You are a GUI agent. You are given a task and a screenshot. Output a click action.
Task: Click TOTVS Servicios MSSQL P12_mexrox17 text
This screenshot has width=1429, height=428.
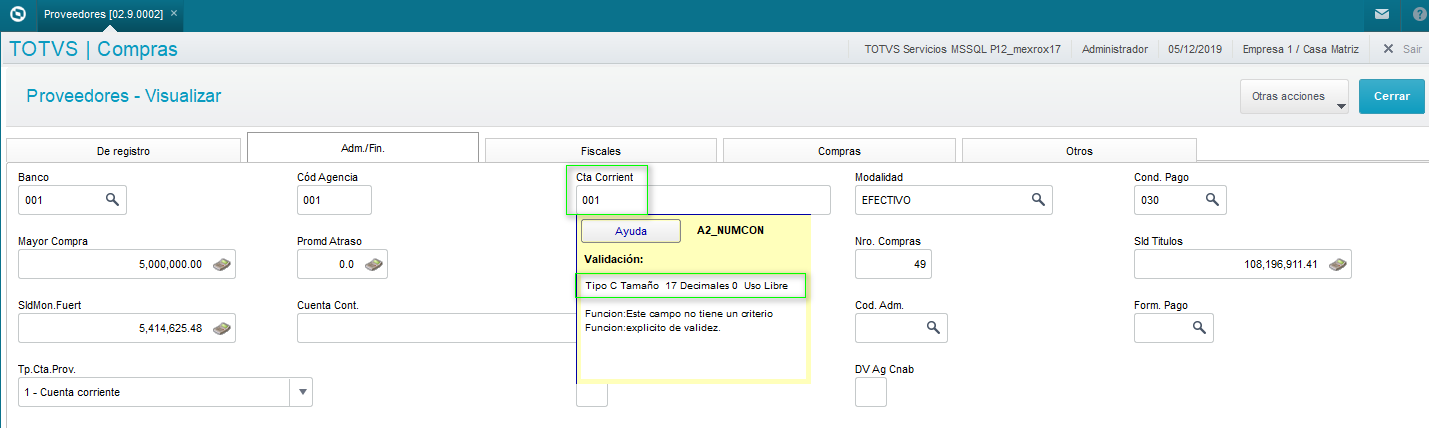(x=962, y=48)
